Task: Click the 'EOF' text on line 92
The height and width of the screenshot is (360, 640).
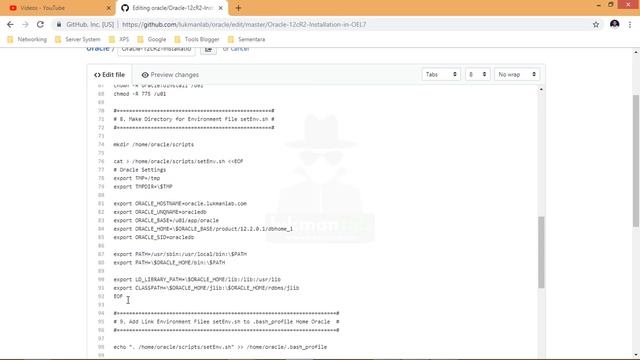Action: [x=118, y=296]
